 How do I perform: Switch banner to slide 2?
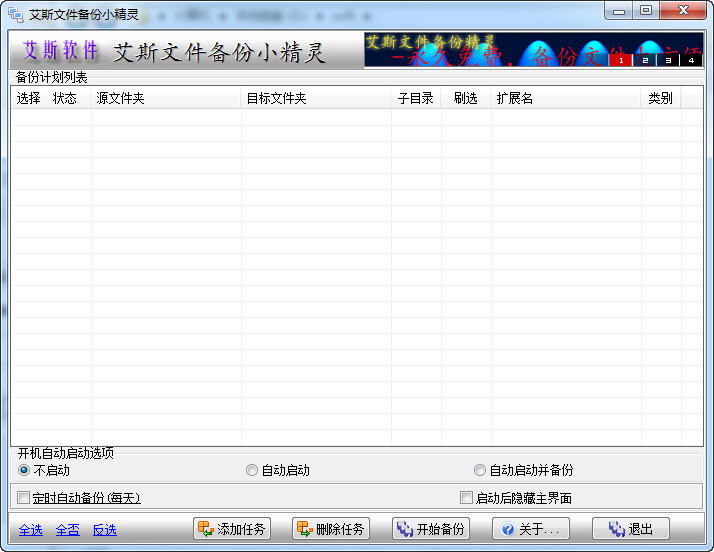click(645, 60)
